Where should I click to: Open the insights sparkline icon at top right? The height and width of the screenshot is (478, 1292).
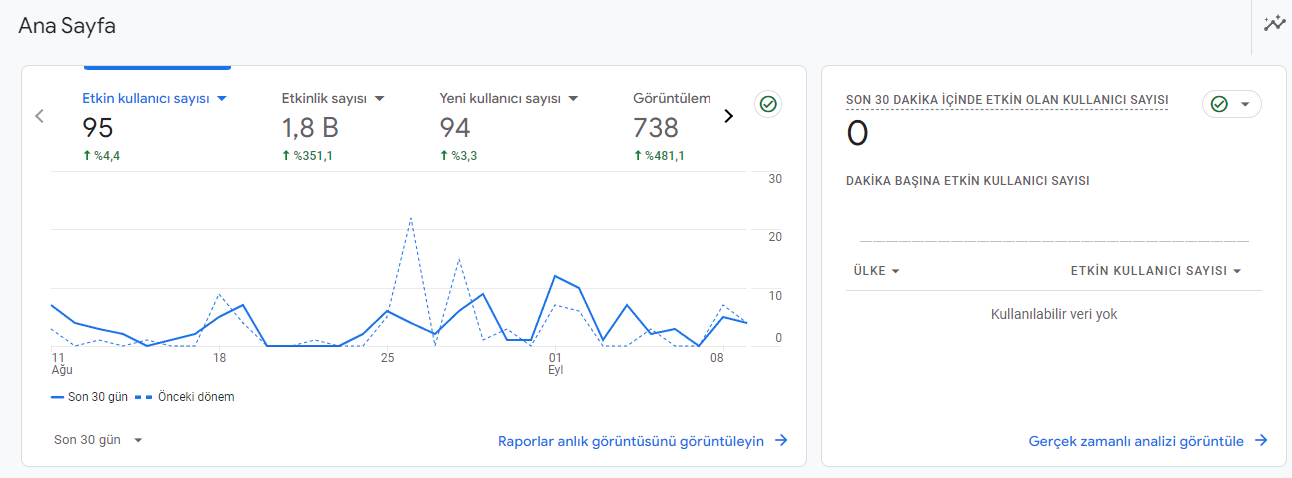[1273, 24]
